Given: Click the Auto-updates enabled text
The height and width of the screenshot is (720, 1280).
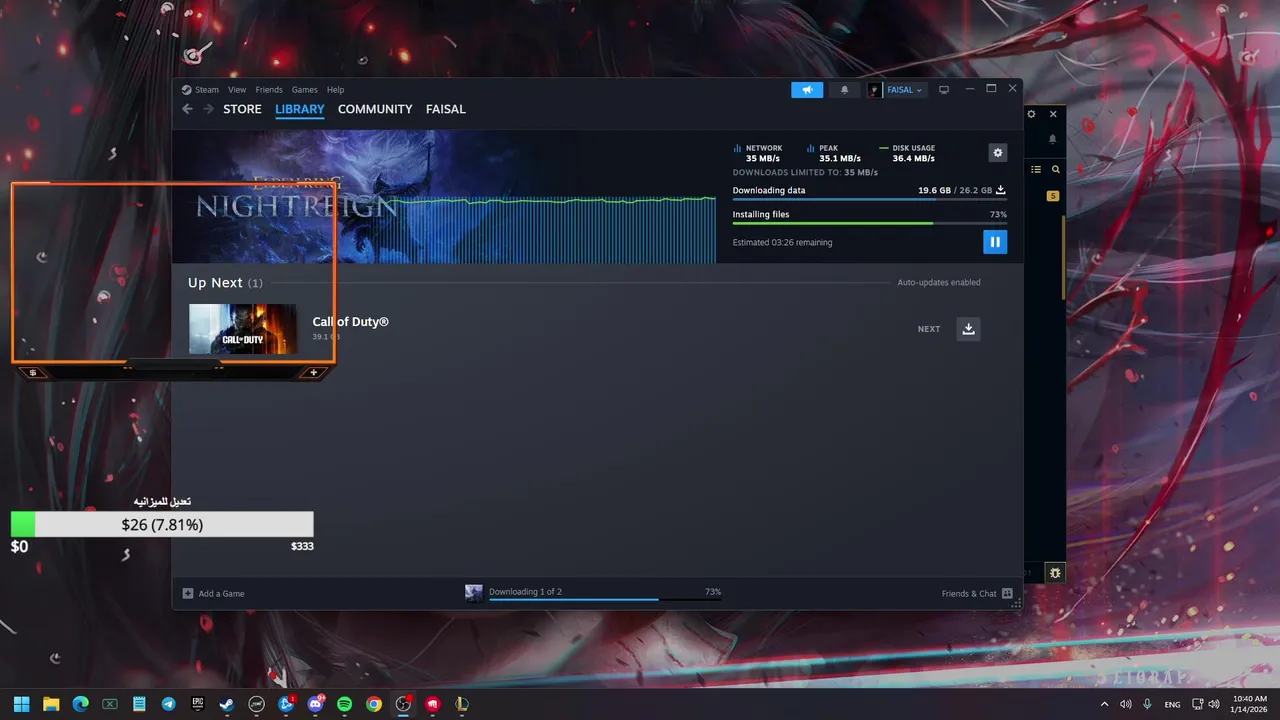Looking at the screenshot, I should 938,283.
